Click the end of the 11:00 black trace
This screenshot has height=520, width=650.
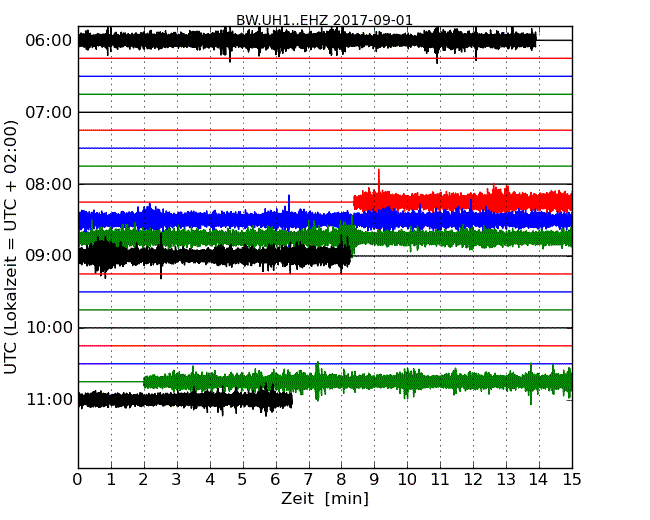290,400
